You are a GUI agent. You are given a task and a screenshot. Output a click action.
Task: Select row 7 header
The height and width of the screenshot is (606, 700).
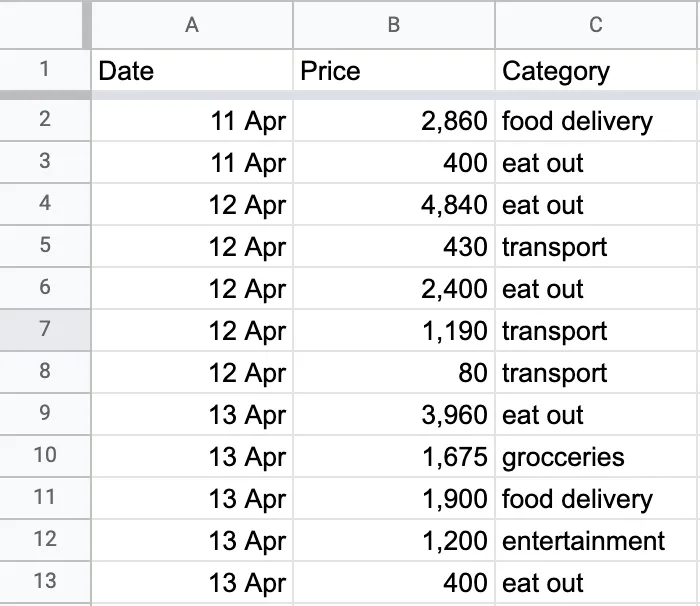pos(44,330)
